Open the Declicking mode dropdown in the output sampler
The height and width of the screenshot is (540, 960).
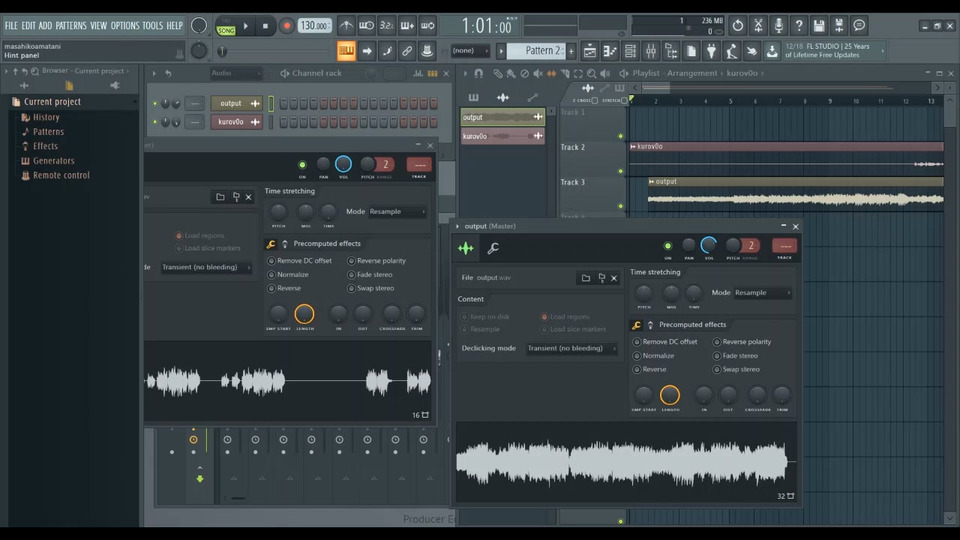click(571, 348)
